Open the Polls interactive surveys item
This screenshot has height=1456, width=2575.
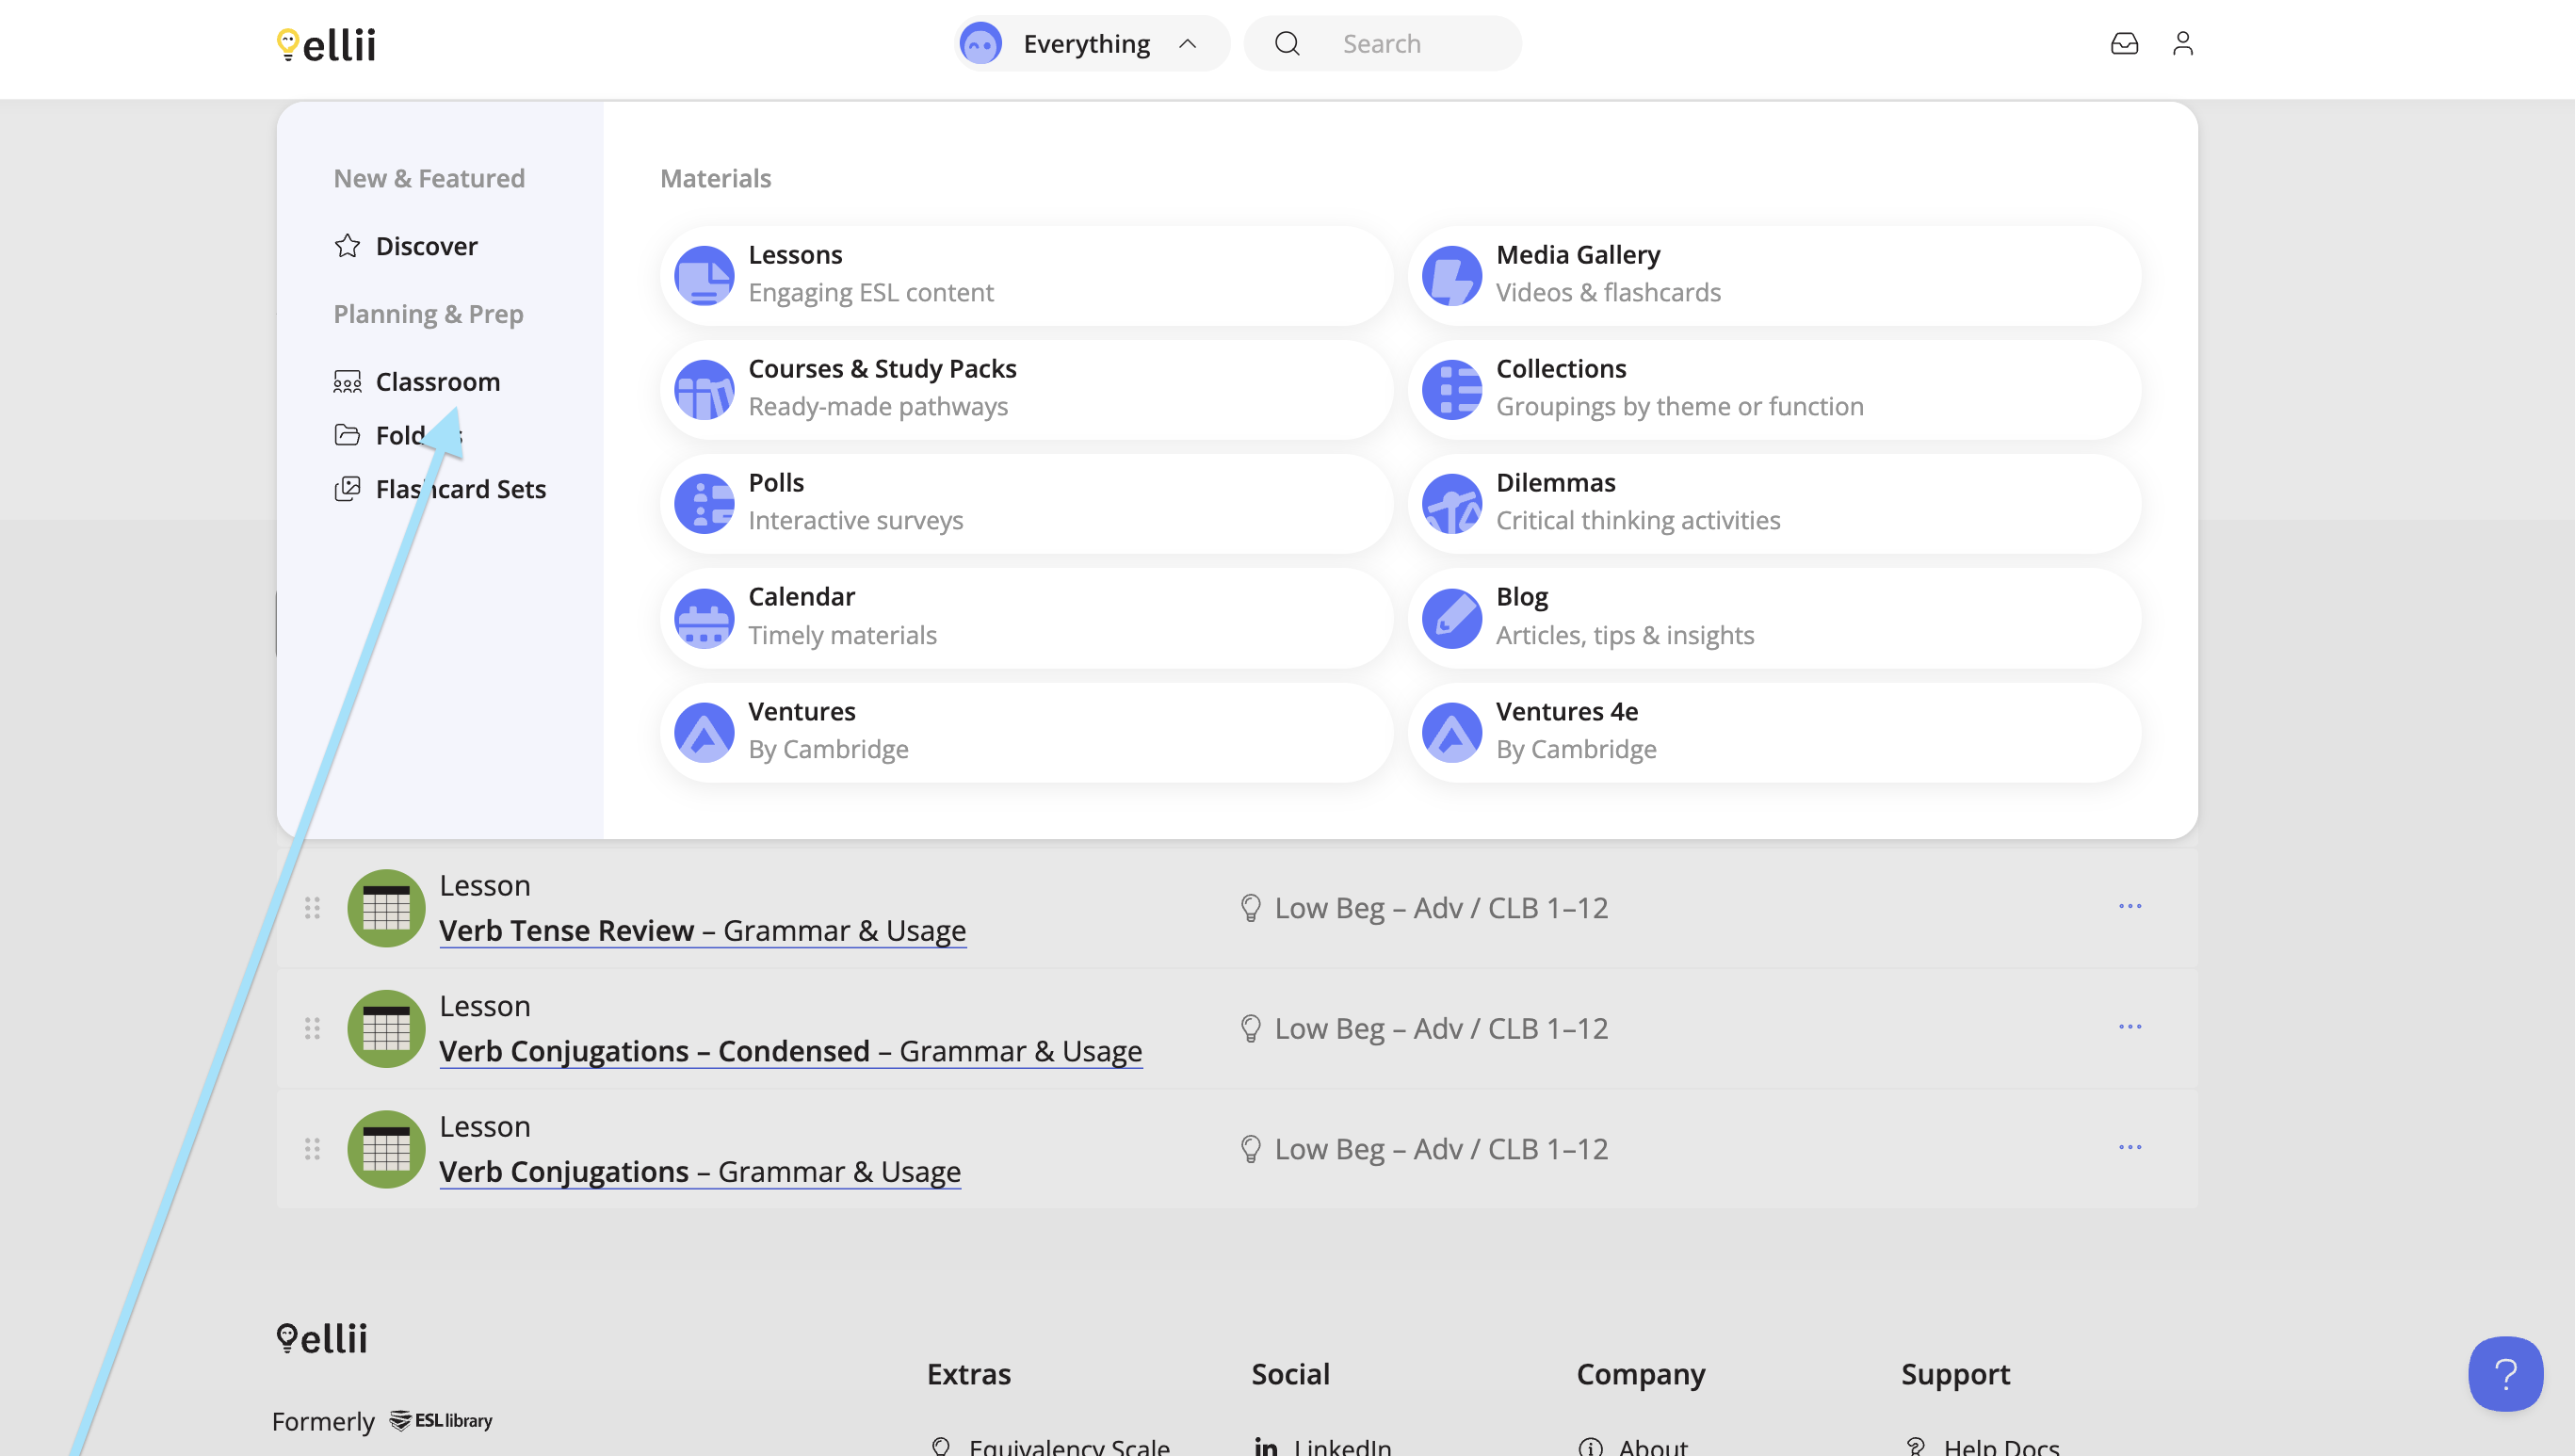1026,503
